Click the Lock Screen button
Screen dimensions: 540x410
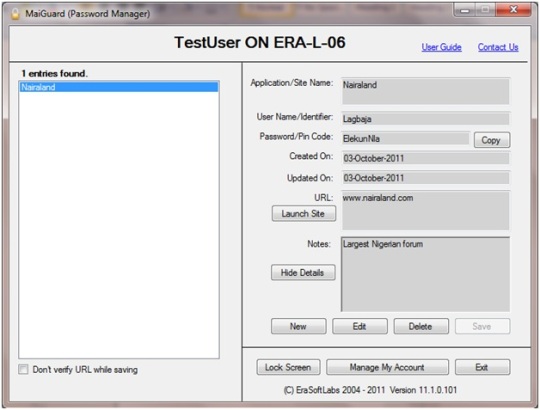tap(288, 367)
